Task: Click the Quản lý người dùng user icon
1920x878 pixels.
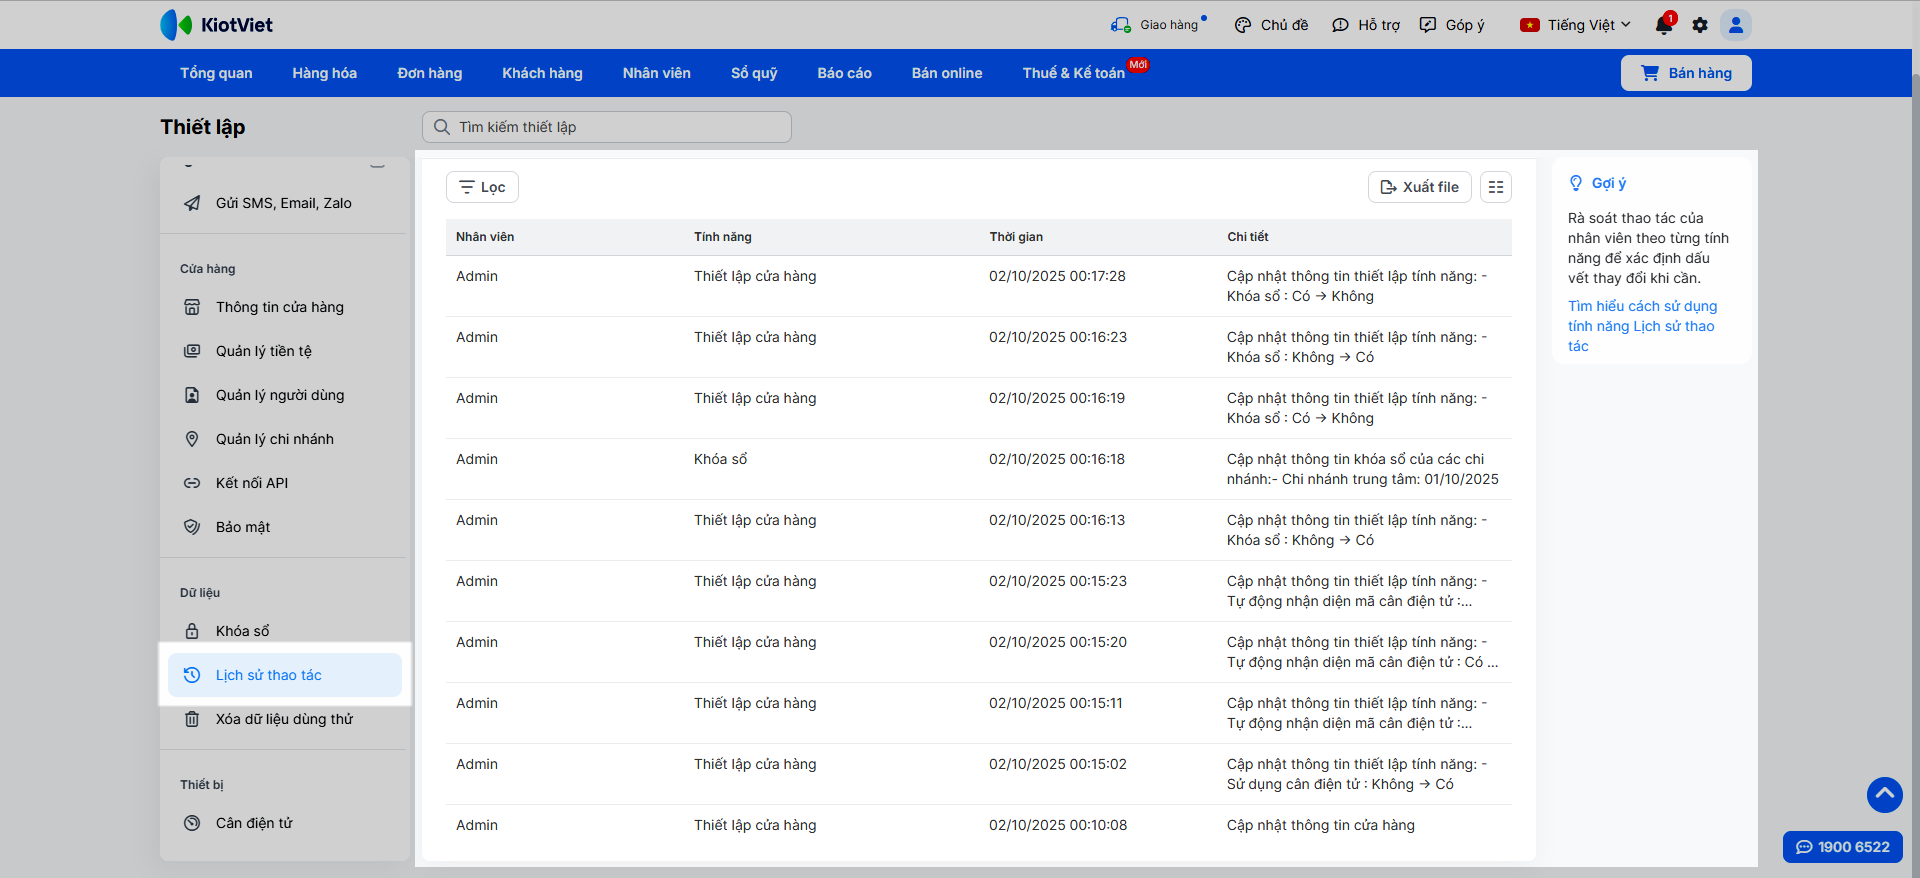Action: (x=192, y=395)
